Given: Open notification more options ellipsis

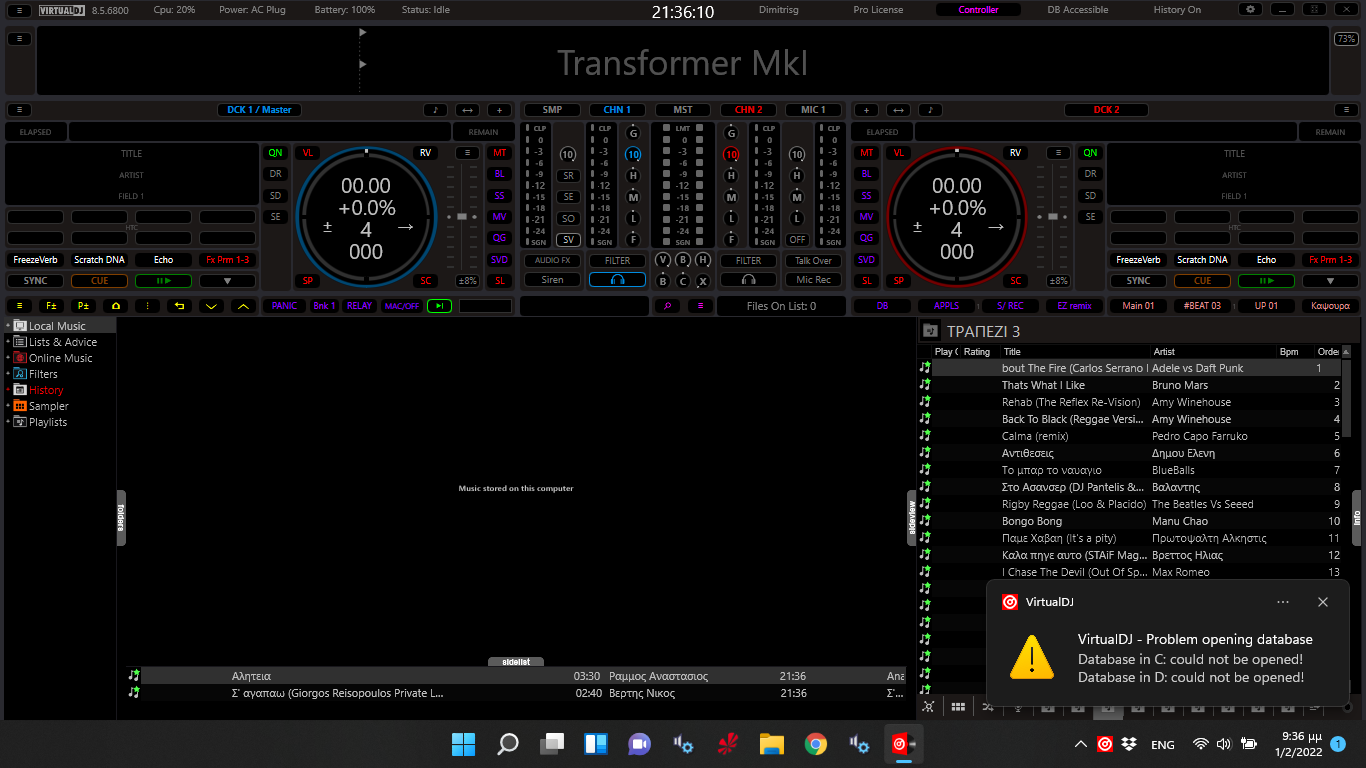Looking at the screenshot, I should (1283, 602).
